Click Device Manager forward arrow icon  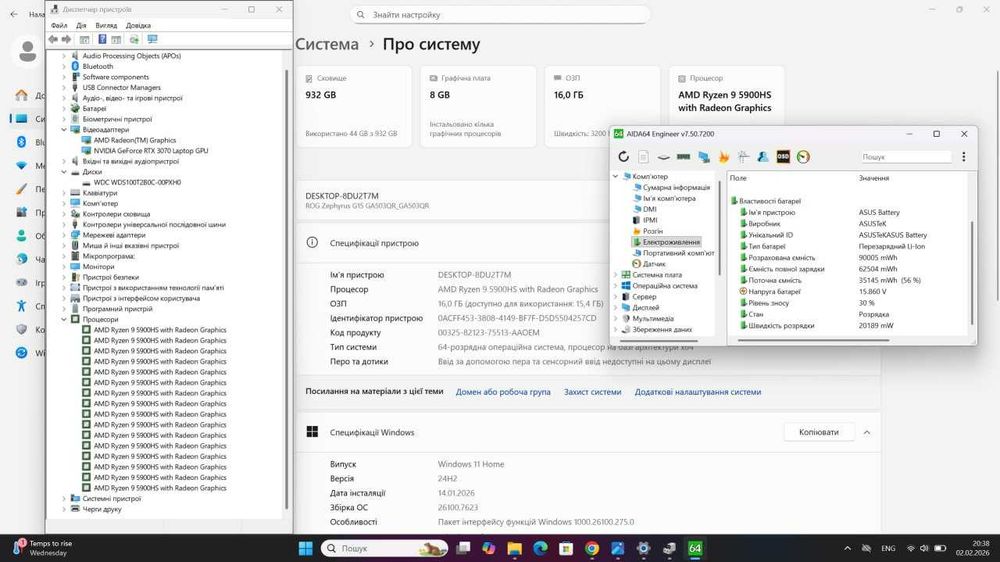[x=66, y=40]
